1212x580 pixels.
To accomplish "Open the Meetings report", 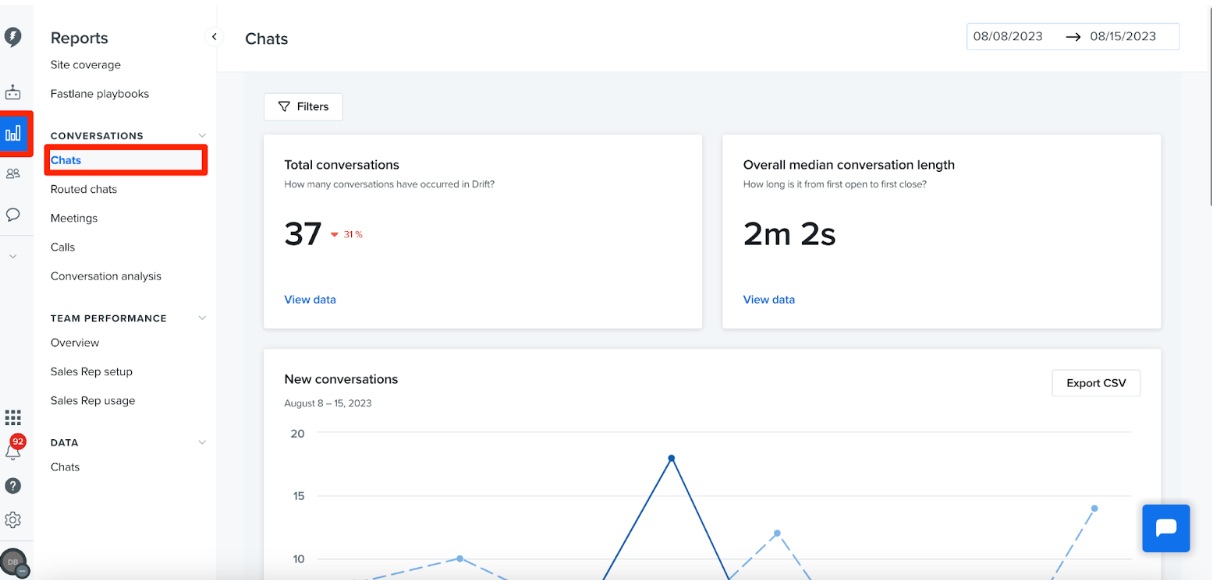I will tap(74, 218).
